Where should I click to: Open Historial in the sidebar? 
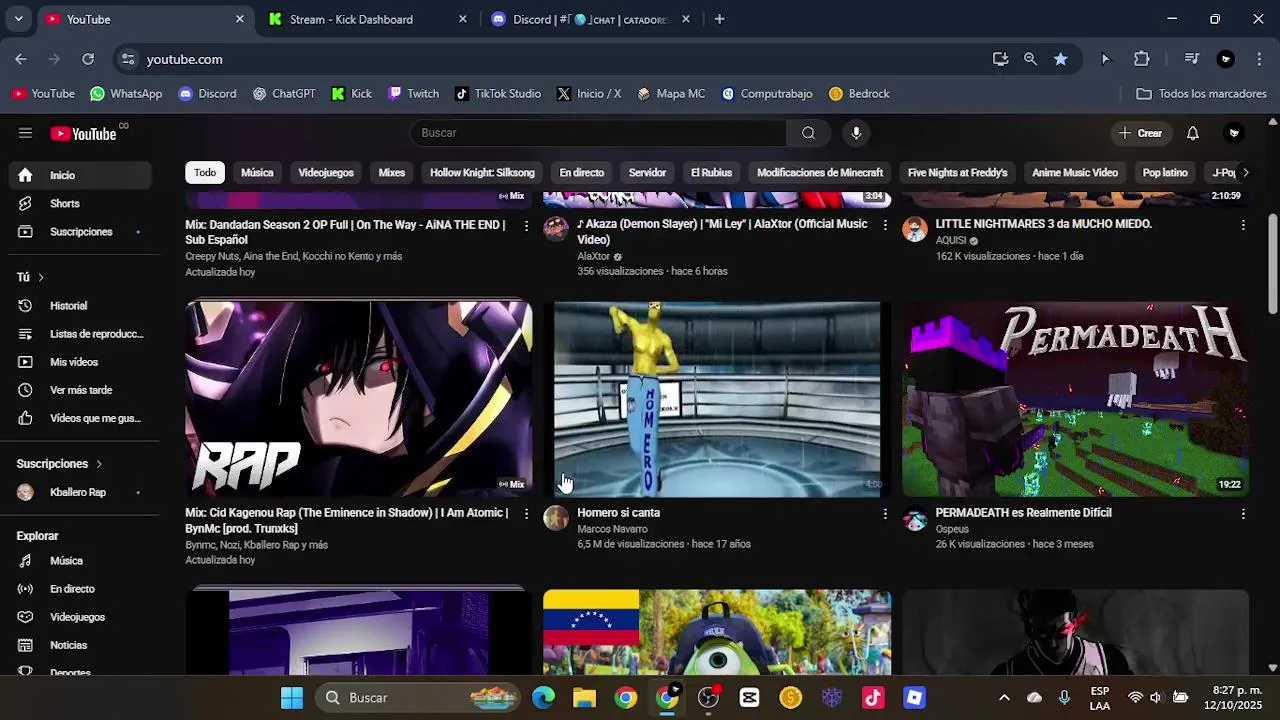point(80,306)
